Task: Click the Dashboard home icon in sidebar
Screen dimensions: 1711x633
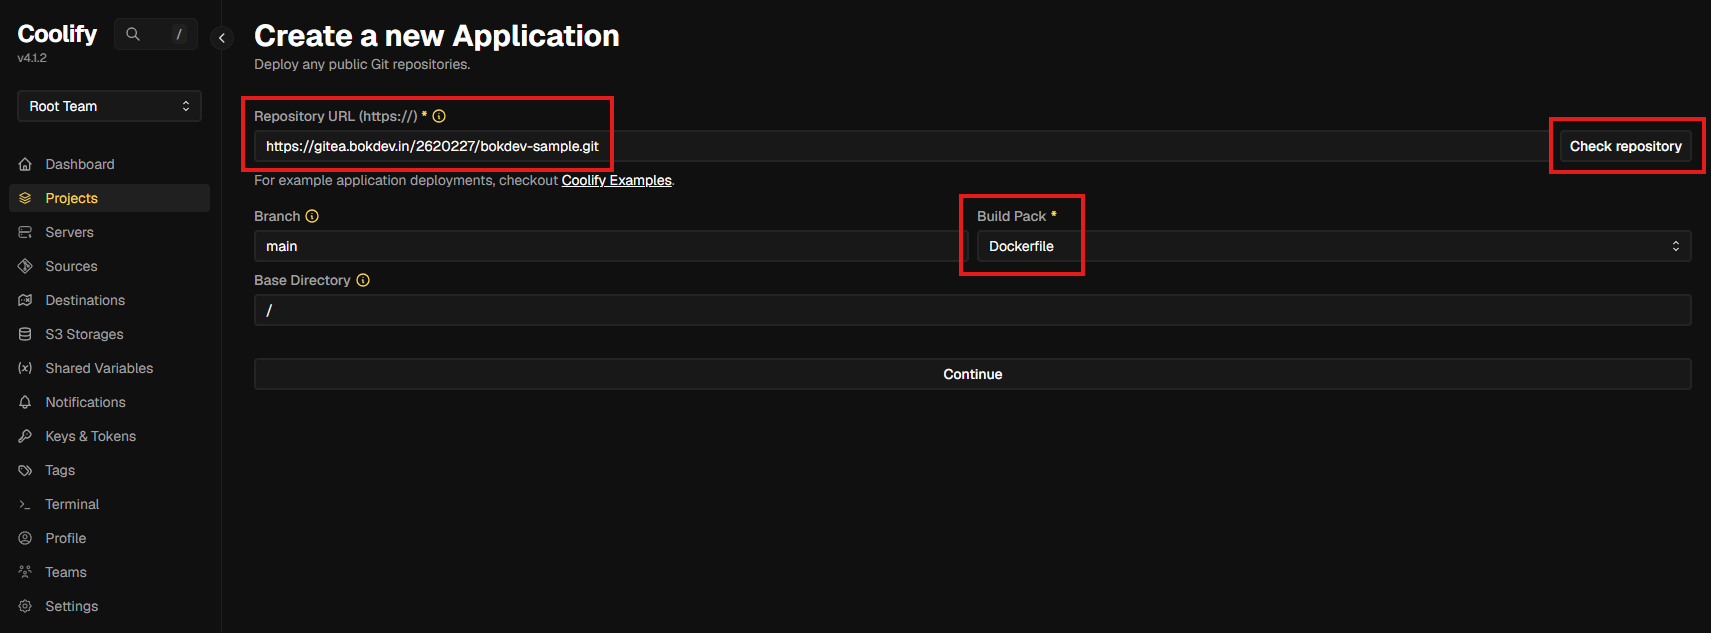Action: [x=25, y=164]
